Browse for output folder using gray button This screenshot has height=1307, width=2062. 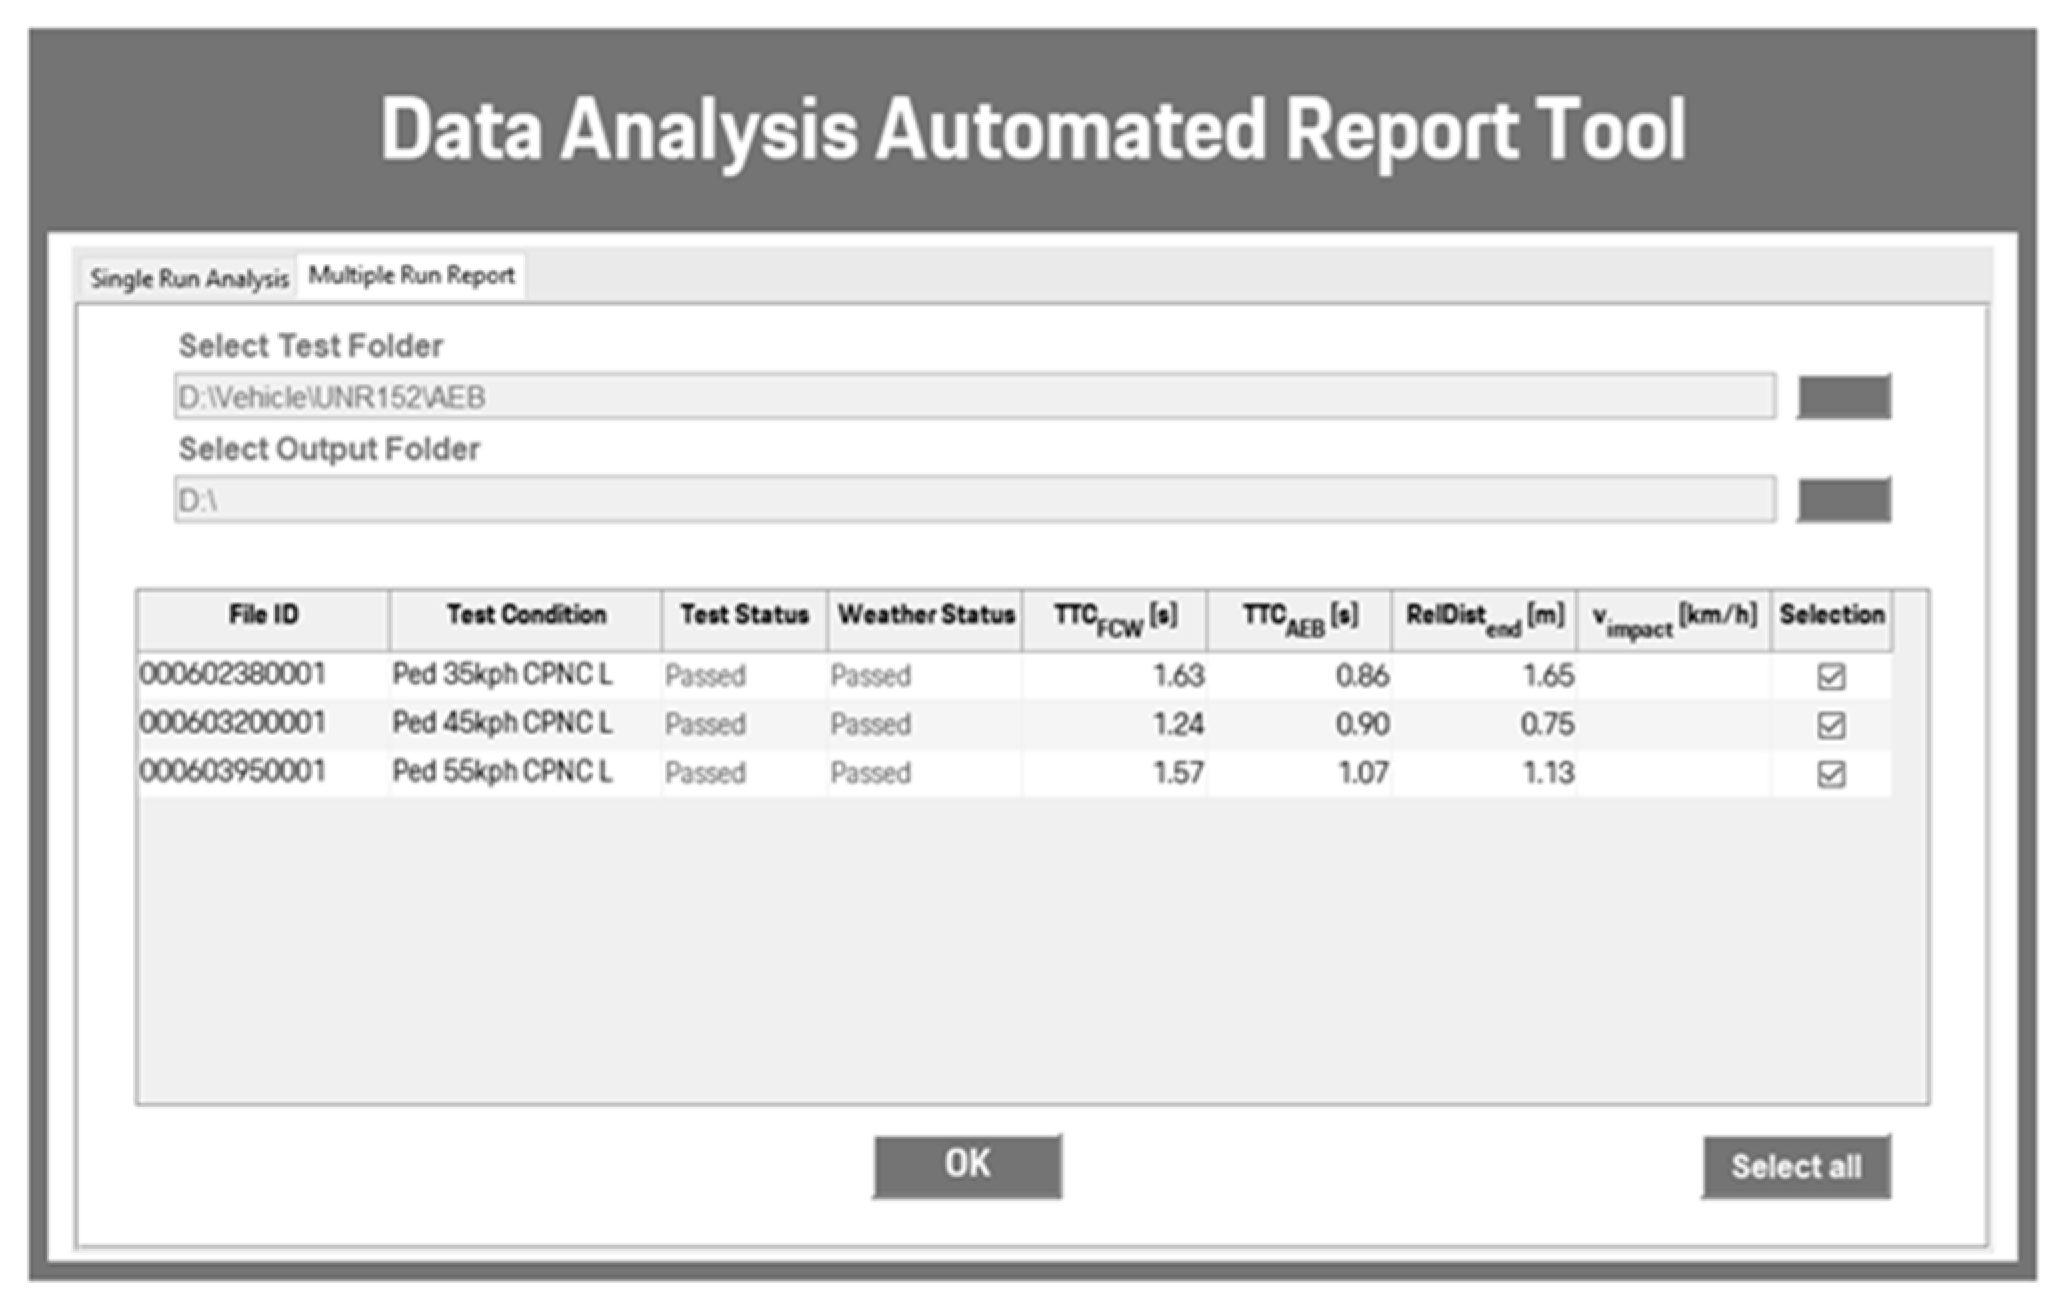coord(1842,499)
